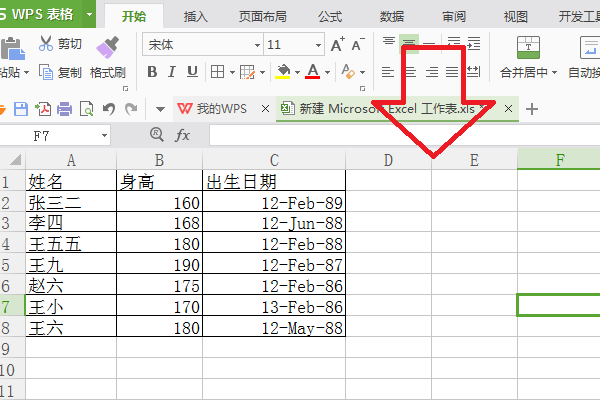Increase indent icon

474,43
